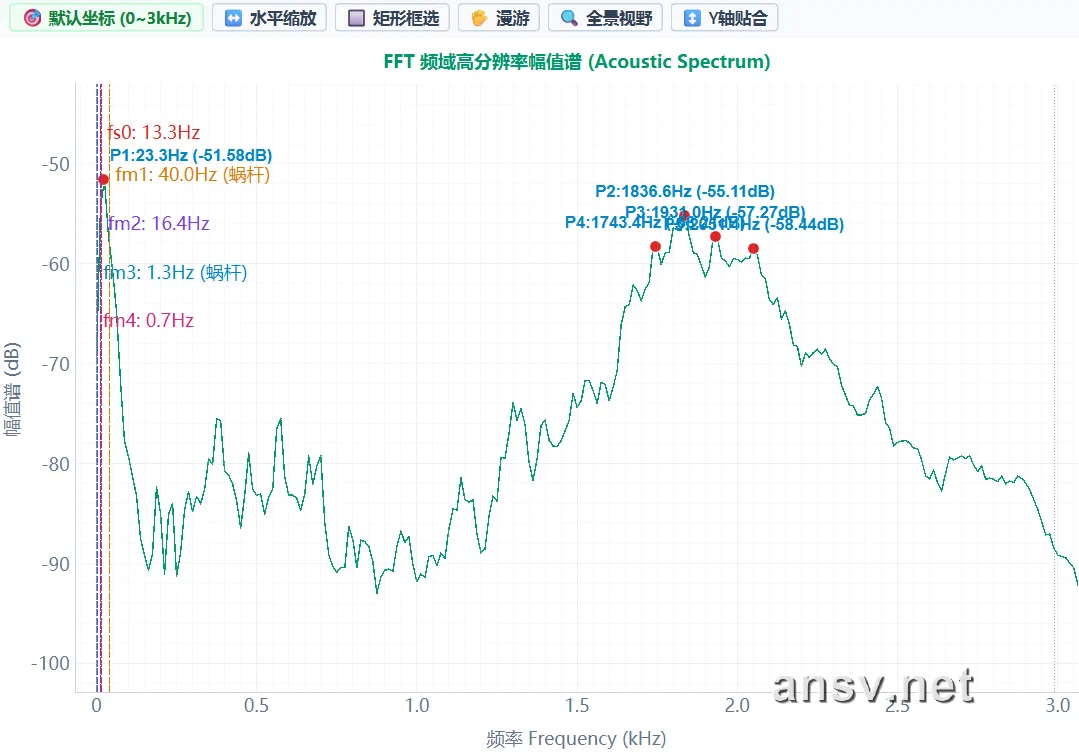Click the label "P2:1836.6Hz (-55.11dB)"

[x=685, y=191]
